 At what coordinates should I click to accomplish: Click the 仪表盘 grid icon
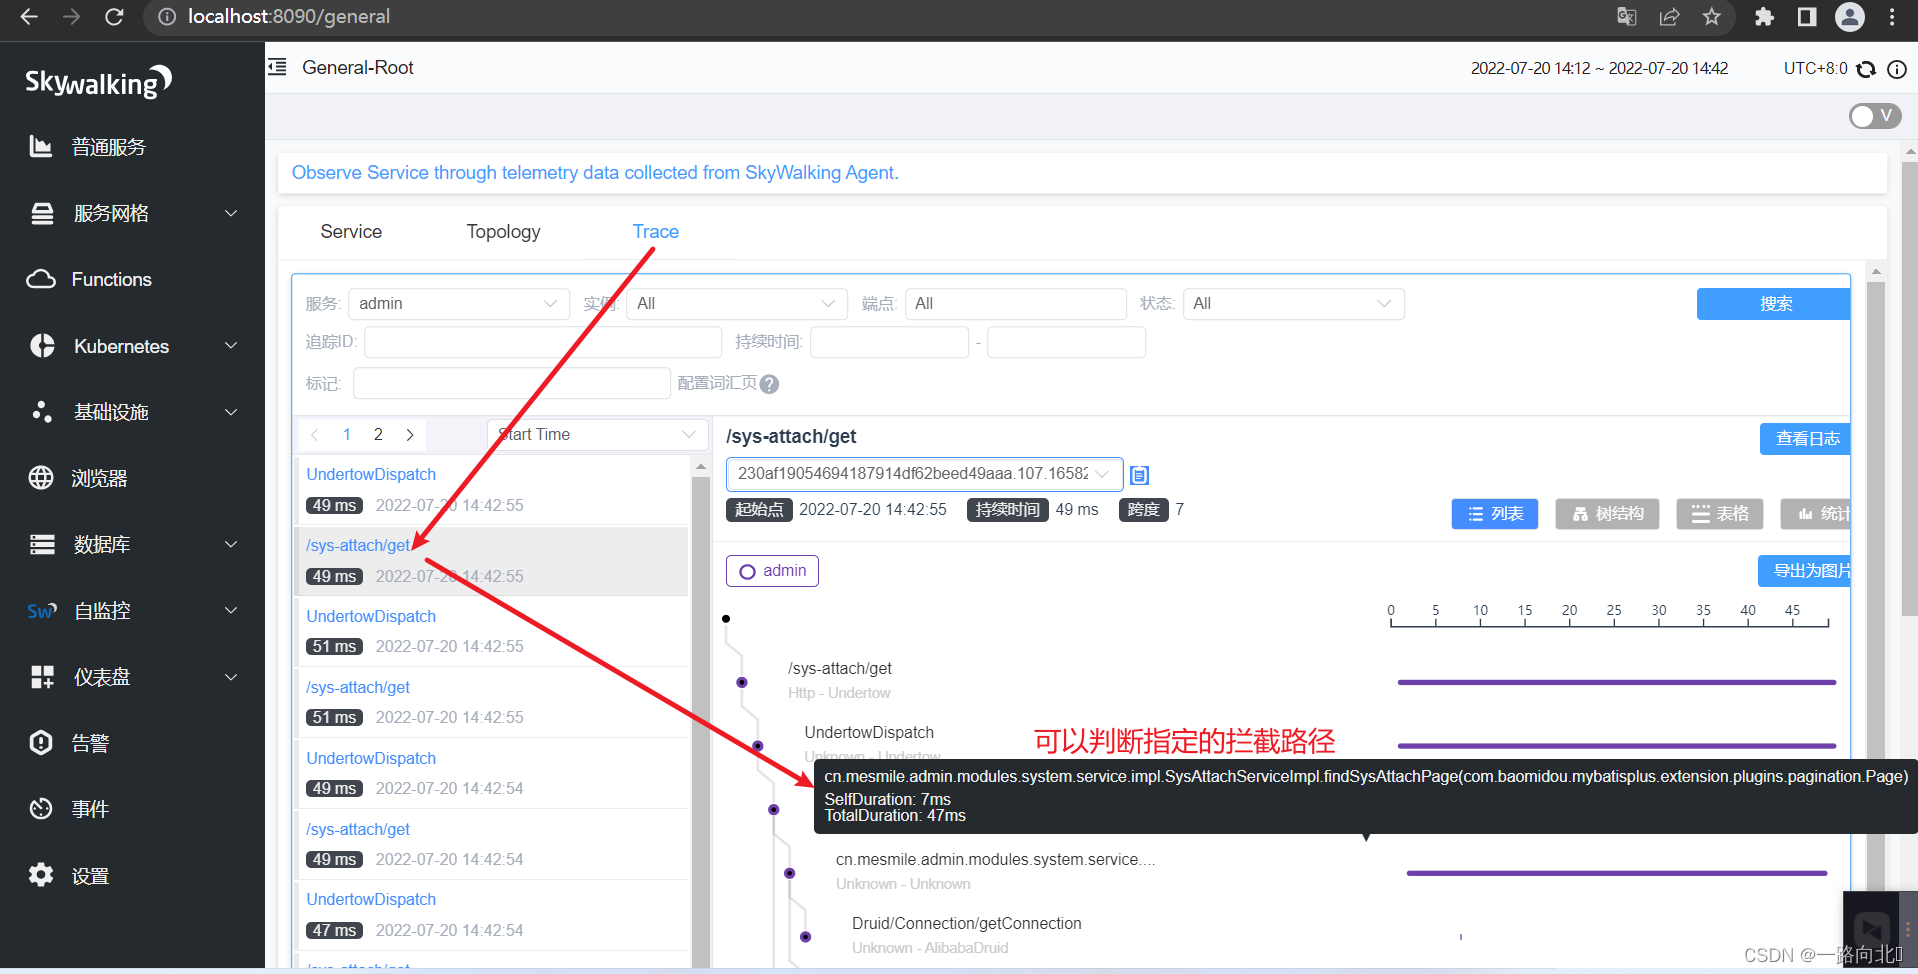(42, 677)
